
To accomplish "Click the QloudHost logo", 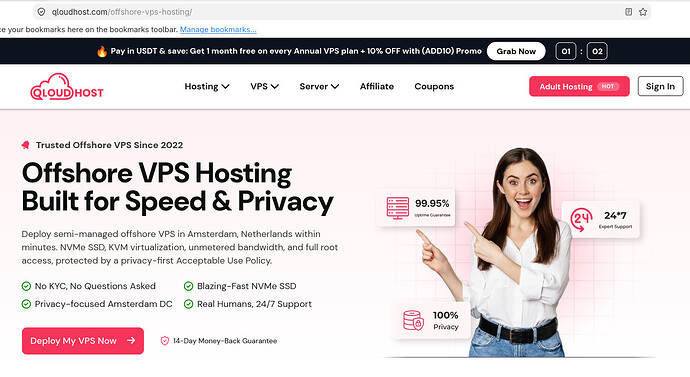I will point(66,87).
